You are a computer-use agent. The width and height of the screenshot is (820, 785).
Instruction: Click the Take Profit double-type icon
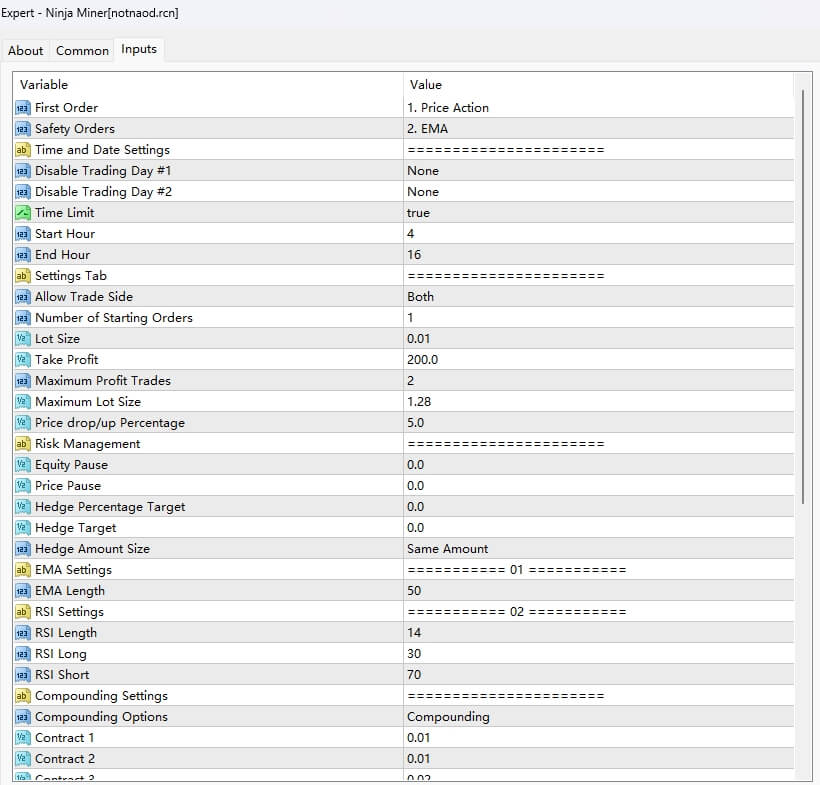click(x=22, y=360)
